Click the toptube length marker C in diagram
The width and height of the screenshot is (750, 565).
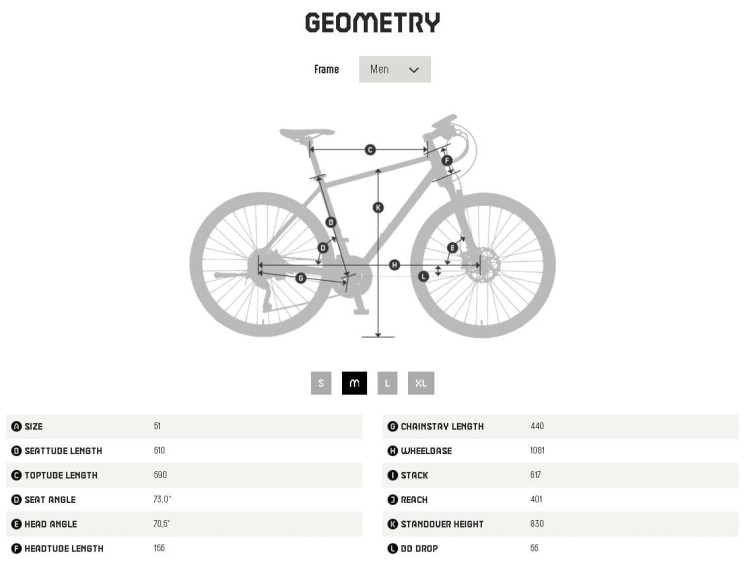click(x=370, y=150)
